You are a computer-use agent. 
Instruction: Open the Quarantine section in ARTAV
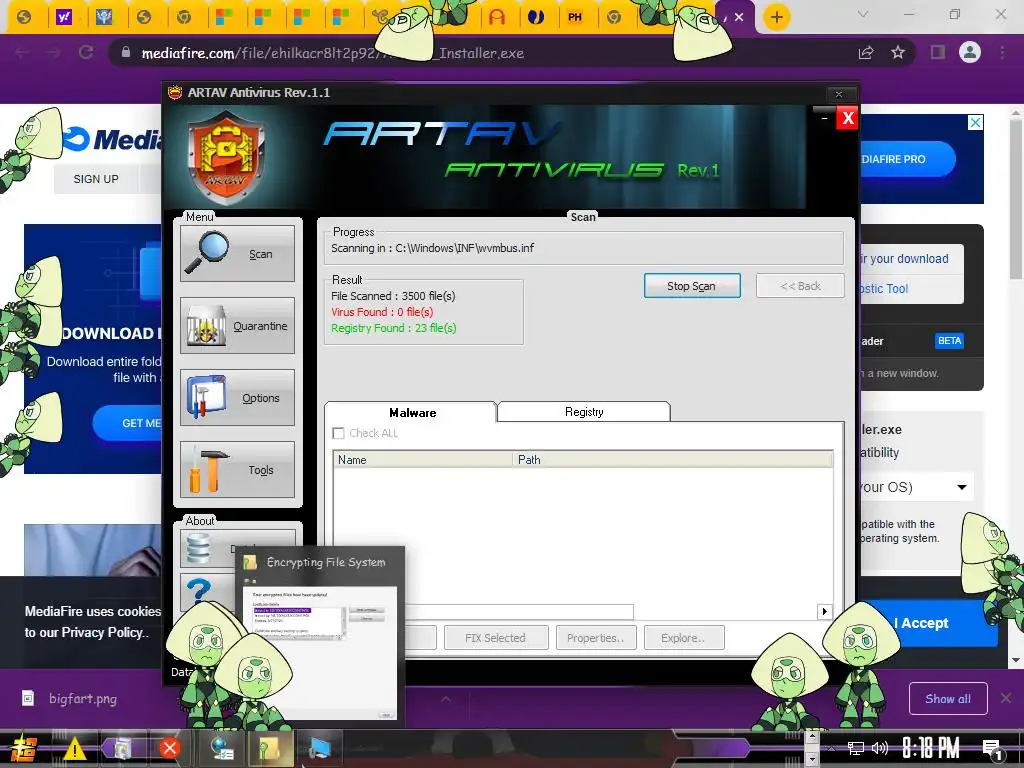pyautogui.click(x=237, y=325)
